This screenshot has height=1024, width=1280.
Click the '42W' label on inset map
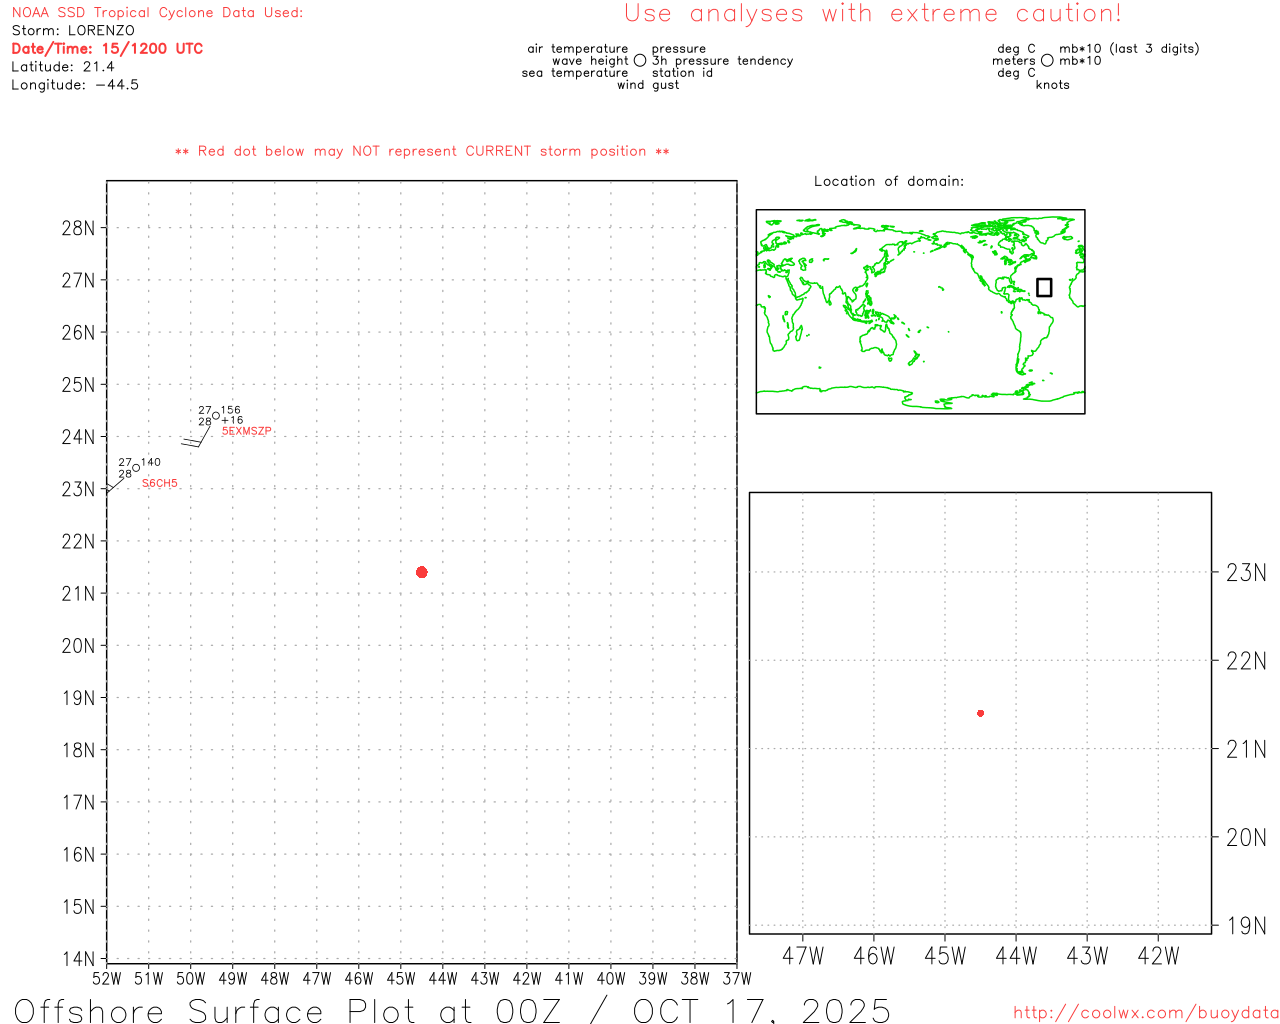coord(1158,956)
